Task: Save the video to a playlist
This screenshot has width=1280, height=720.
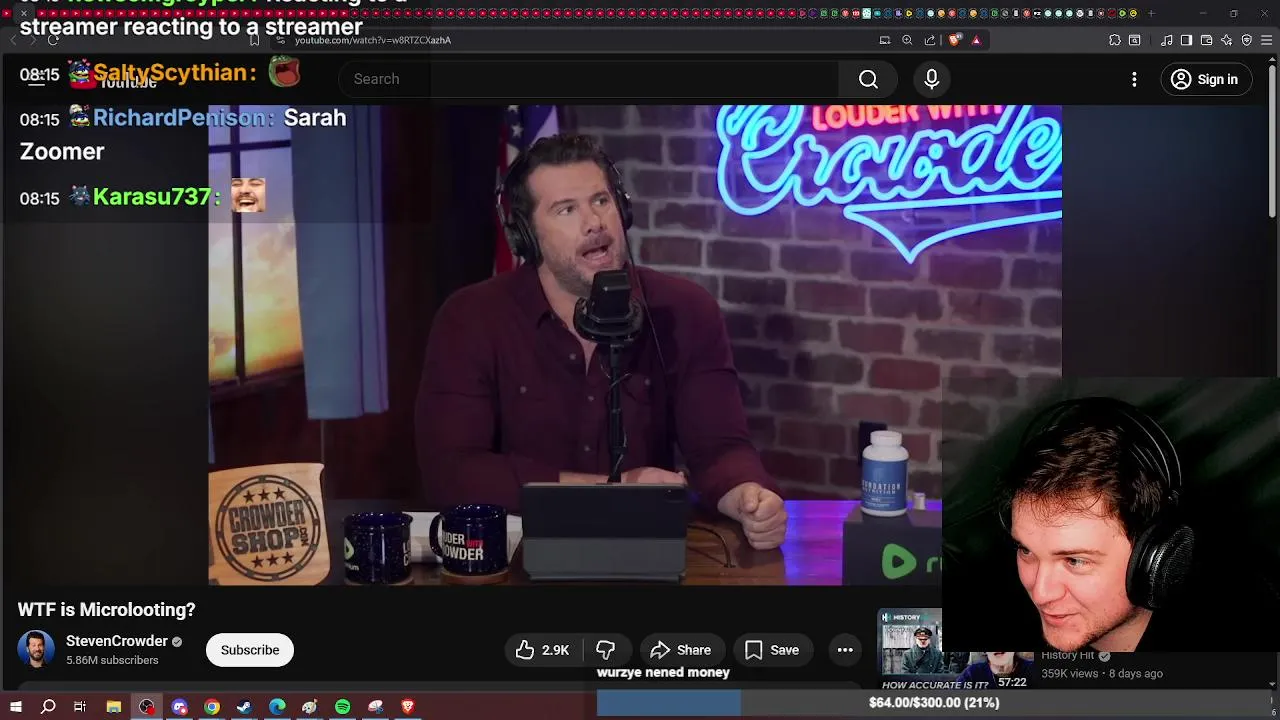Action: [772, 650]
